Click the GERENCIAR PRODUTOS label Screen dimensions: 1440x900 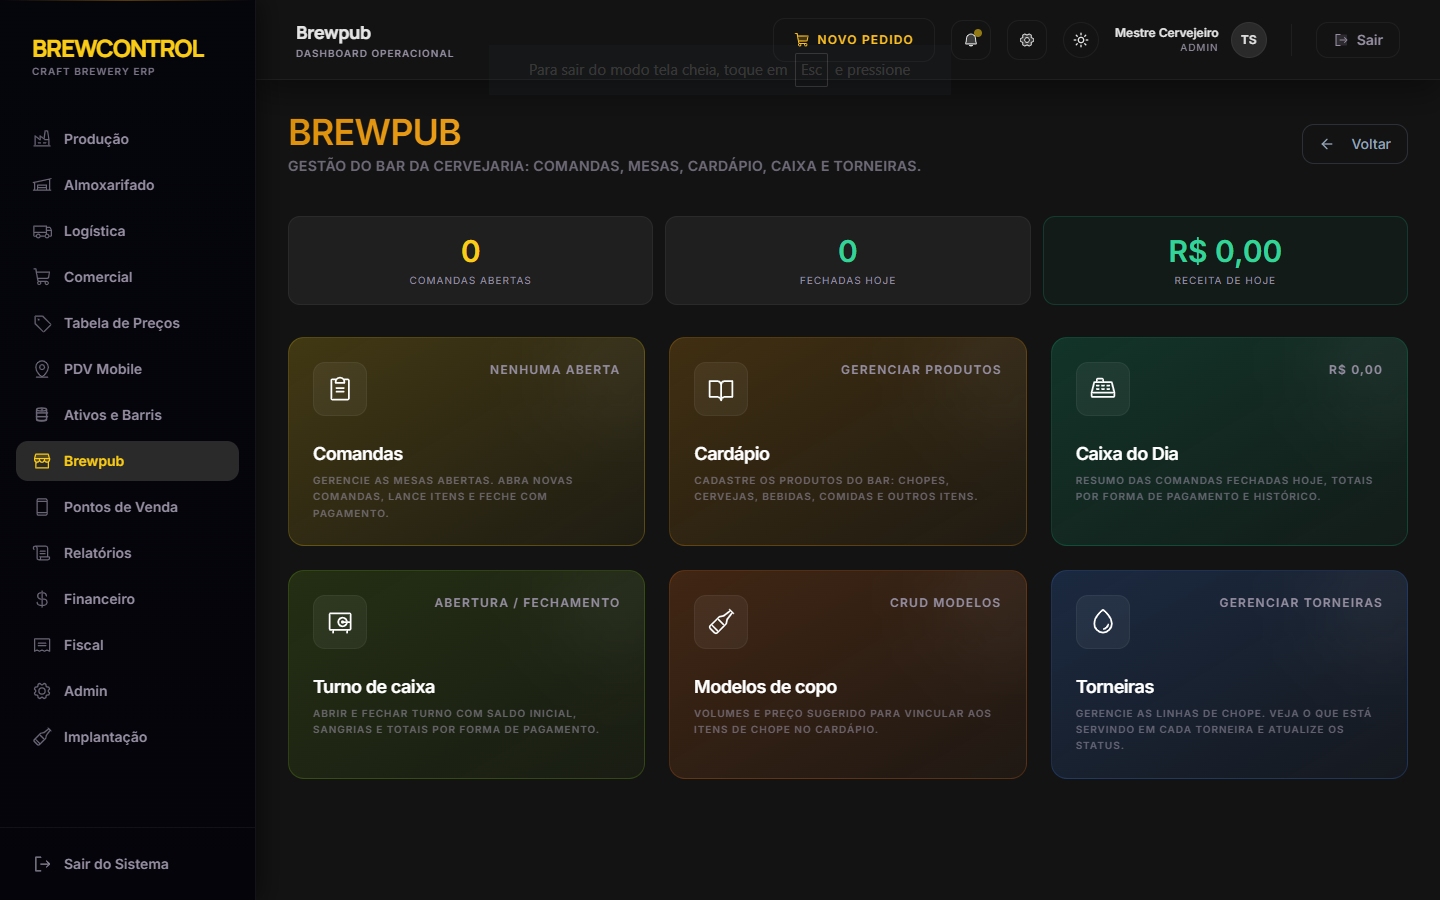921,370
